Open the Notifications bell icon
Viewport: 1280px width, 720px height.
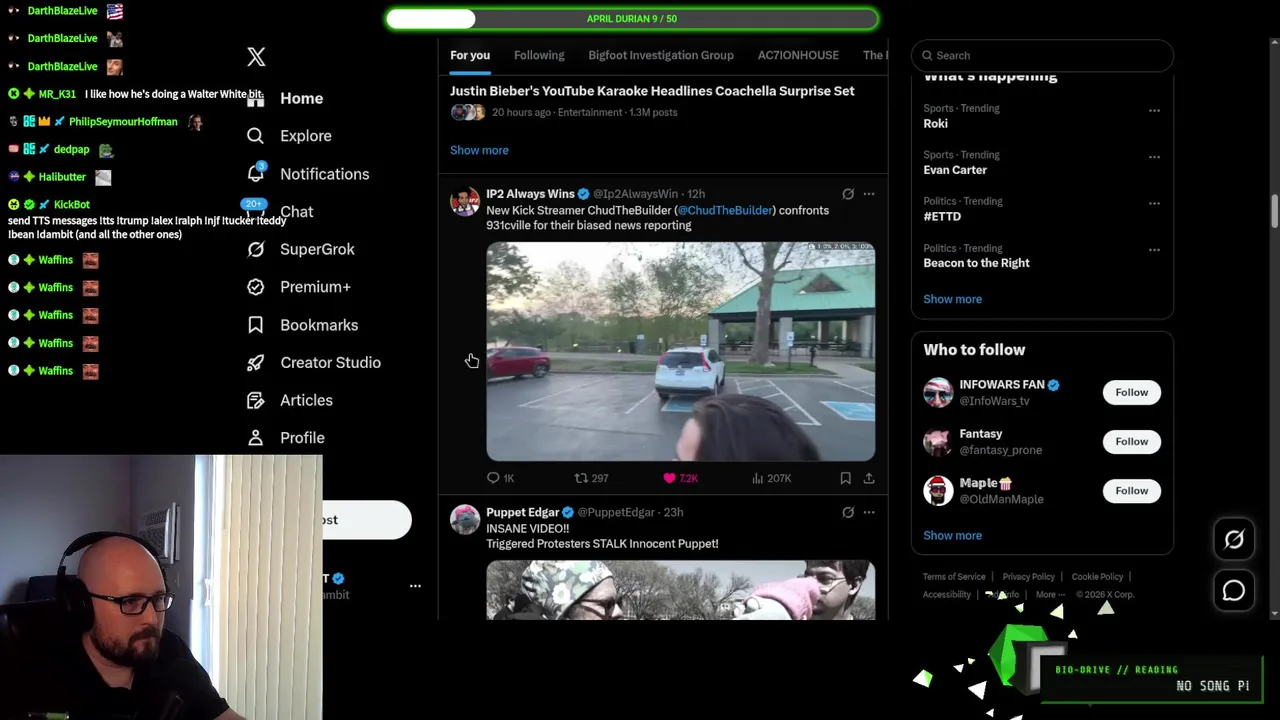[256, 173]
